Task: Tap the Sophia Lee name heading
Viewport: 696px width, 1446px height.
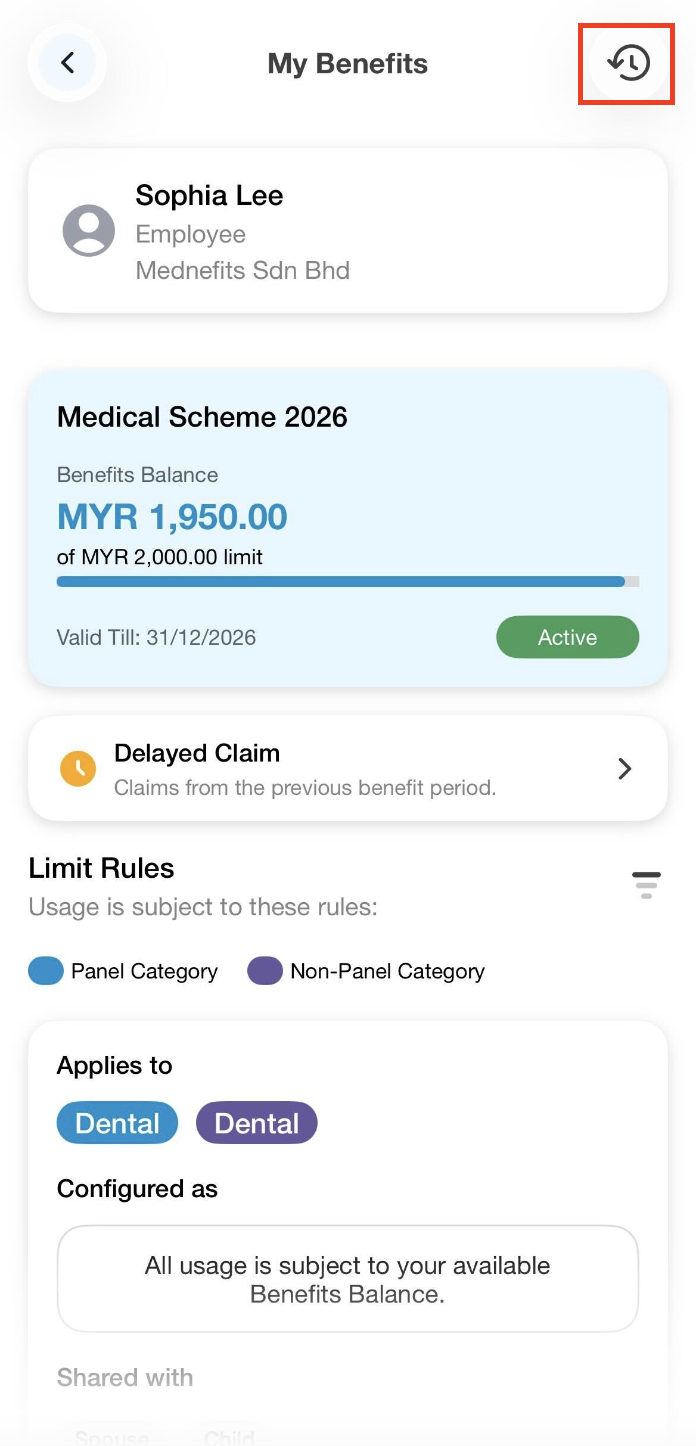Action: pyautogui.click(x=209, y=195)
